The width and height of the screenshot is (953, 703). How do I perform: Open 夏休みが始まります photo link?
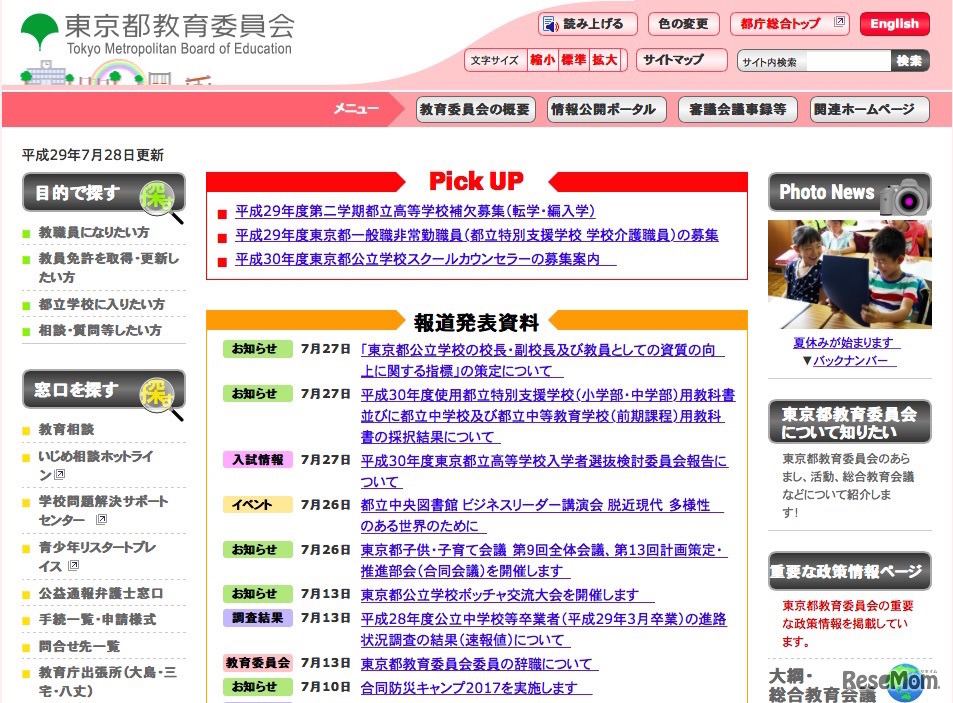click(847, 343)
